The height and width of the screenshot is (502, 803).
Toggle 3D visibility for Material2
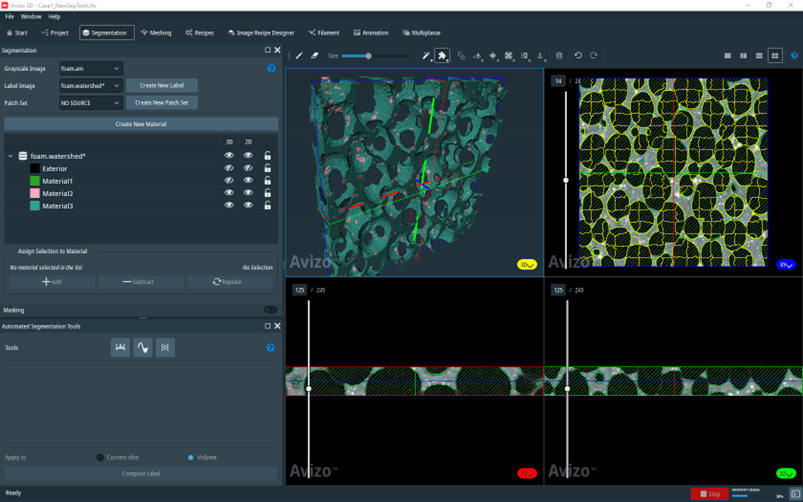click(229, 193)
